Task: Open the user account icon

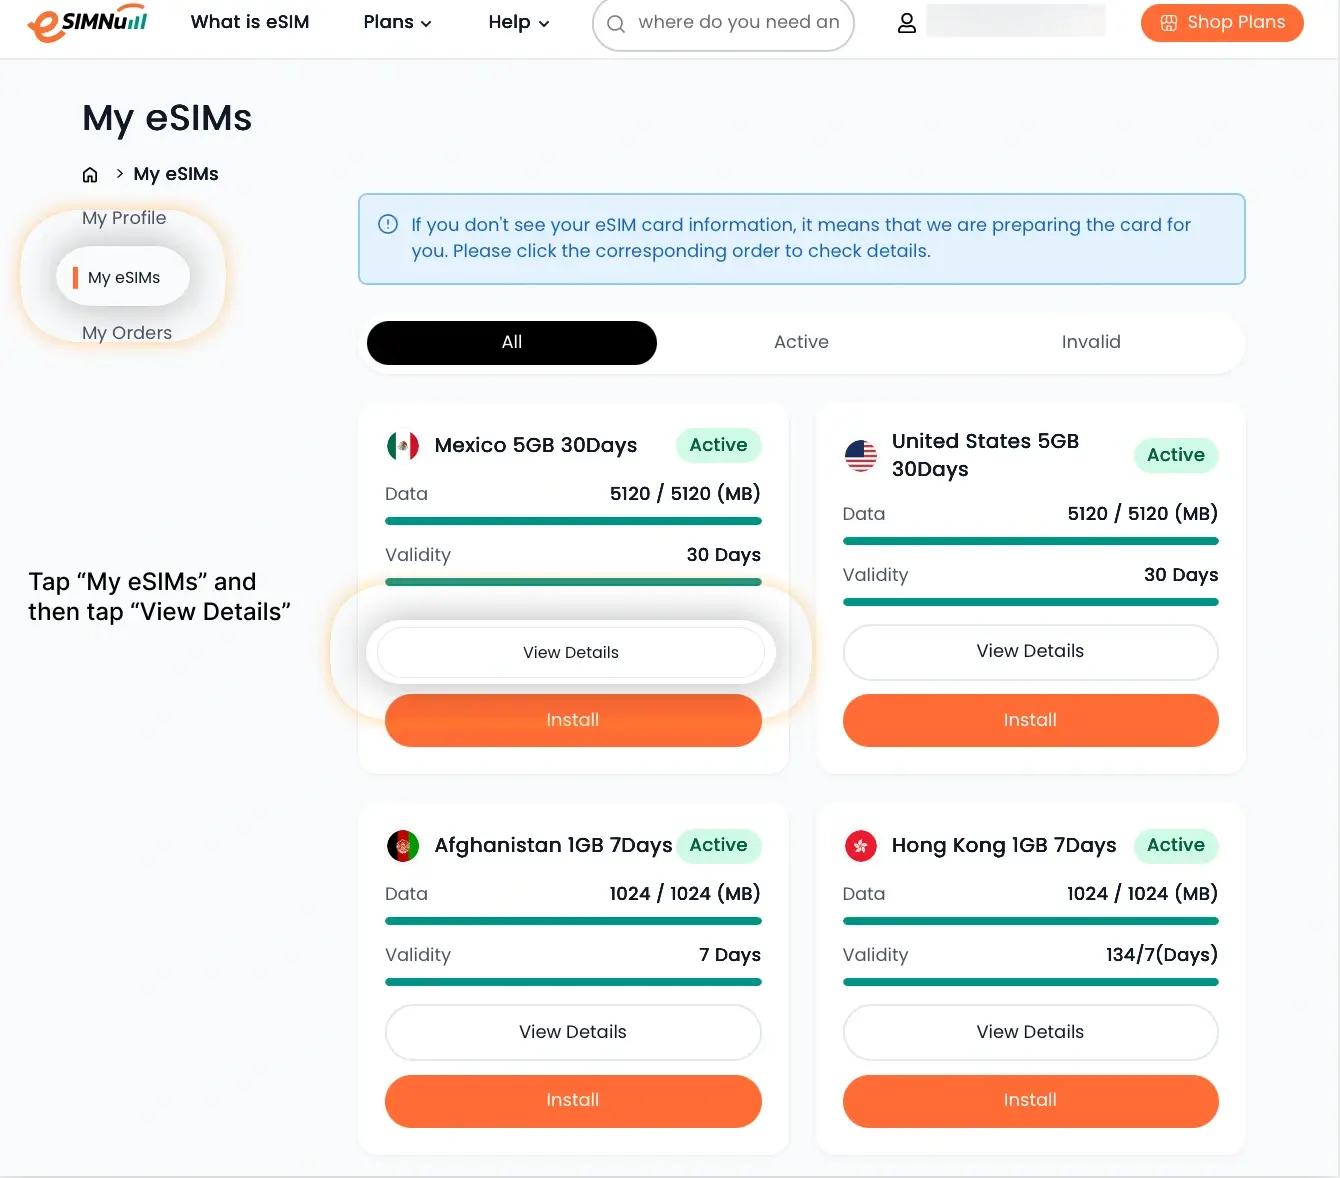Action: [906, 23]
